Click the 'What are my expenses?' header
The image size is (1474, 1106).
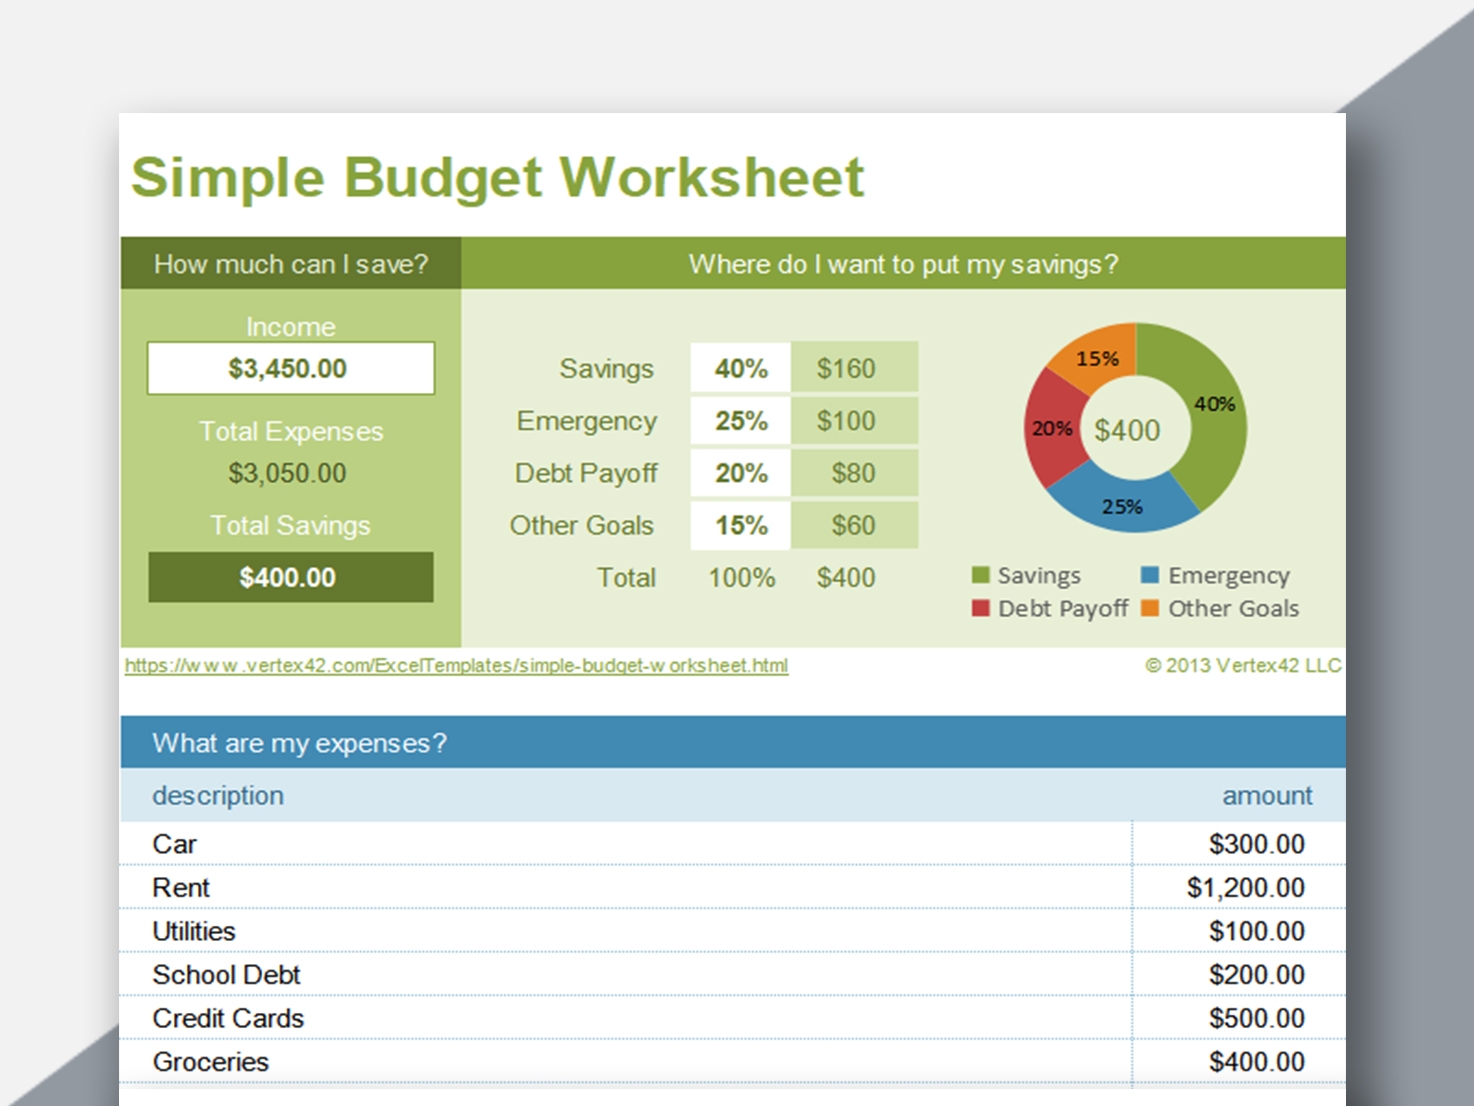(x=300, y=743)
